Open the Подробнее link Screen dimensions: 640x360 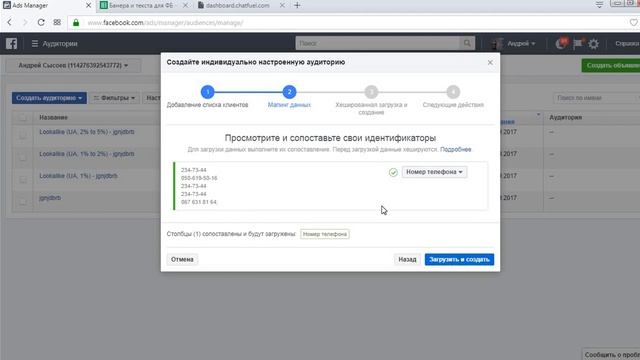pyautogui.click(x=456, y=149)
